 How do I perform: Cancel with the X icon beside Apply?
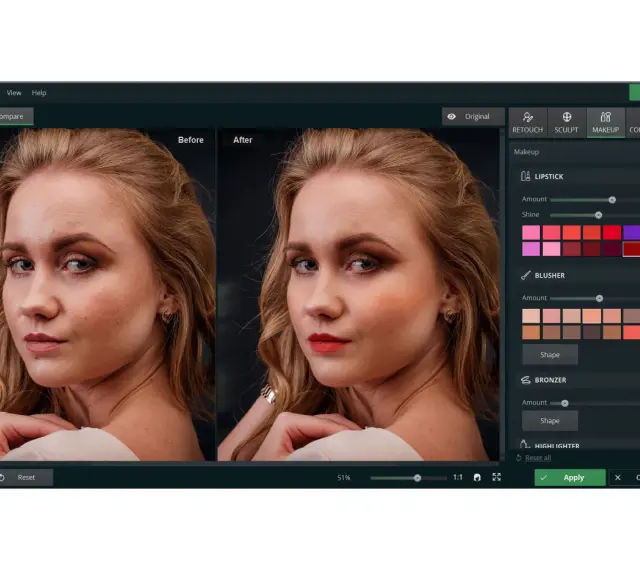(618, 477)
